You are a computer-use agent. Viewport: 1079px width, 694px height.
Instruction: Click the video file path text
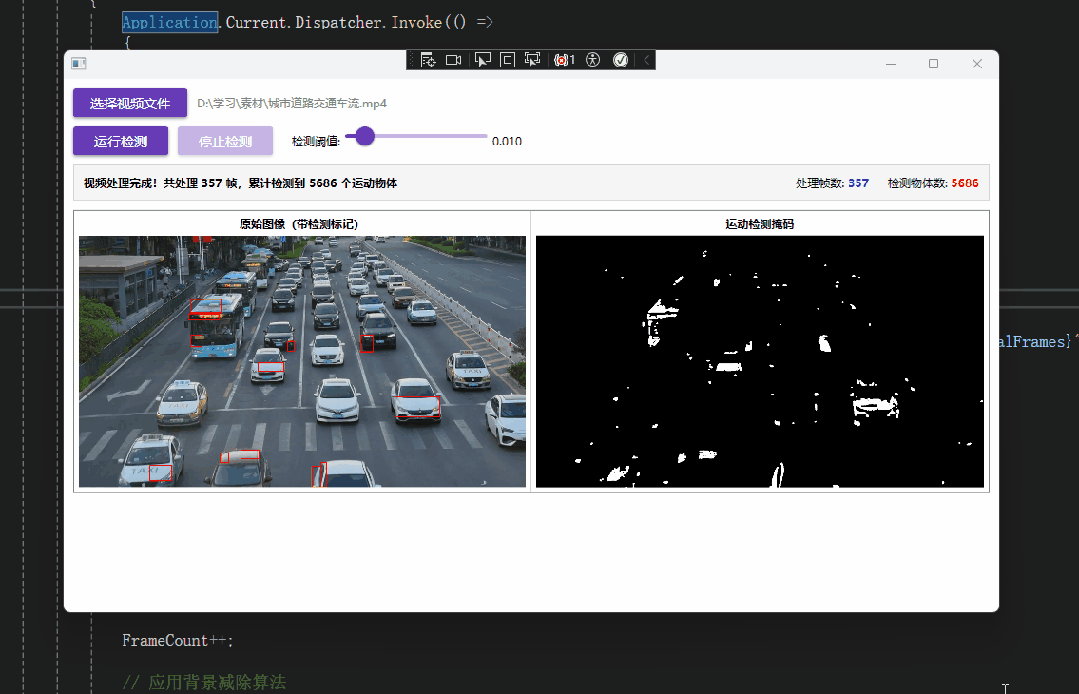(292, 103)
